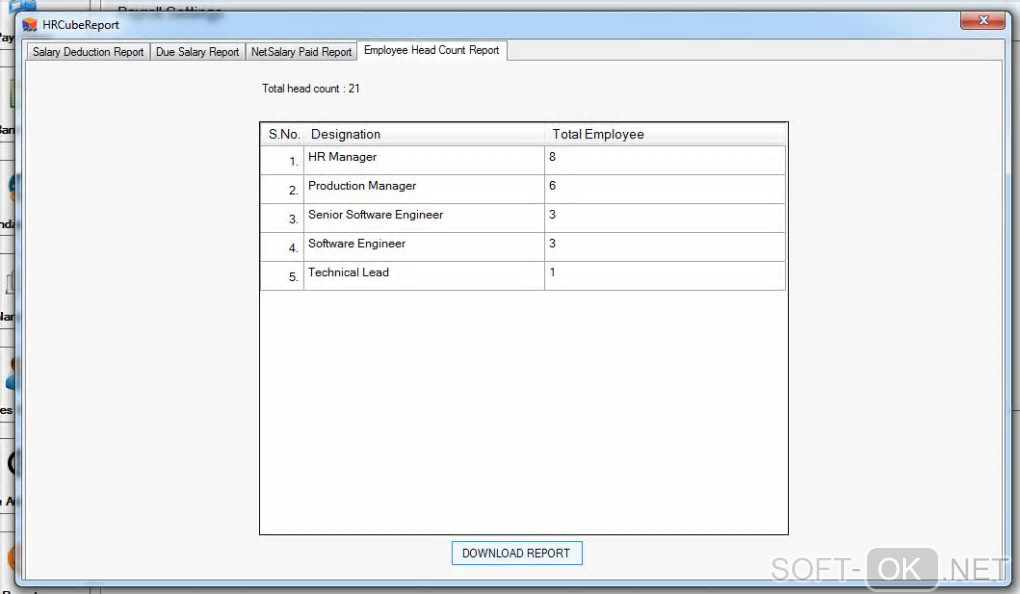
Task: Open the Salary Deduction Report tab
Action: click(x=88, y=52)
